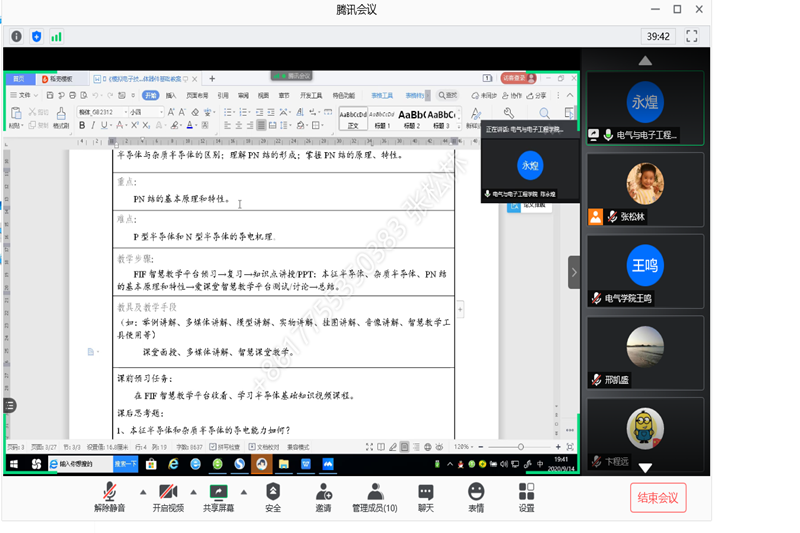
Task: Open File Explorer in shared taskbar
Action: click(x=284, y=464)
